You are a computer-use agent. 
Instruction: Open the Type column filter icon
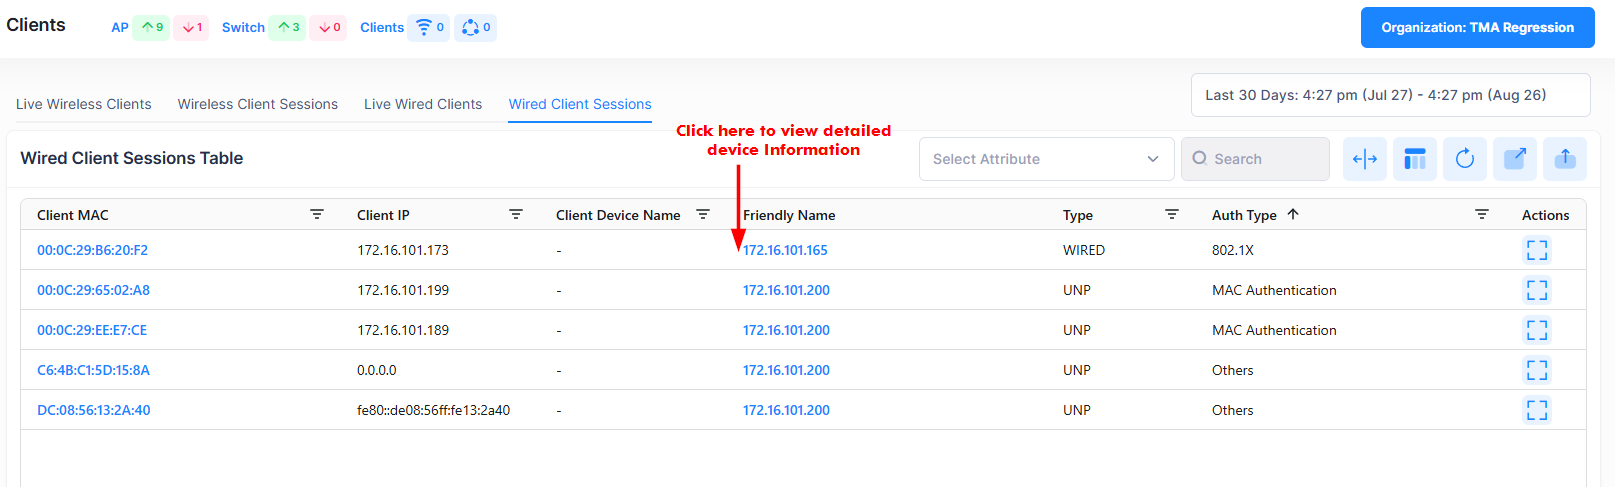1171,215
